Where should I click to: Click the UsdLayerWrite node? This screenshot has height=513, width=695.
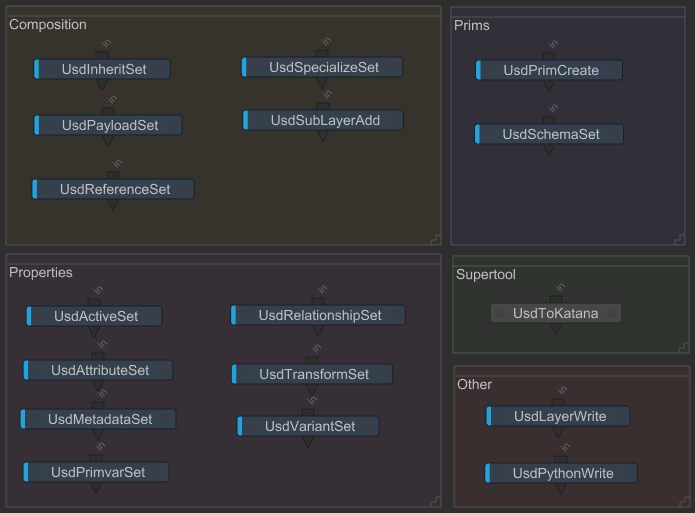click(x=559, y=416)
